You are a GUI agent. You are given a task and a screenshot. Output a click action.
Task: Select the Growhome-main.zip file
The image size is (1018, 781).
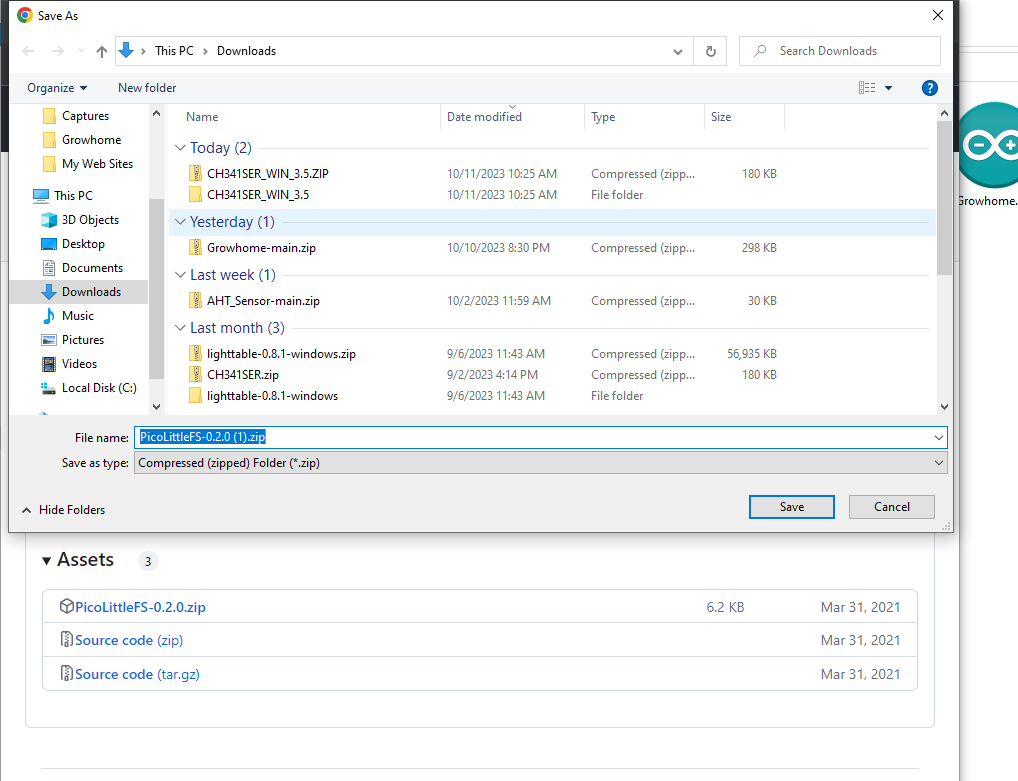tap(261, 247)
